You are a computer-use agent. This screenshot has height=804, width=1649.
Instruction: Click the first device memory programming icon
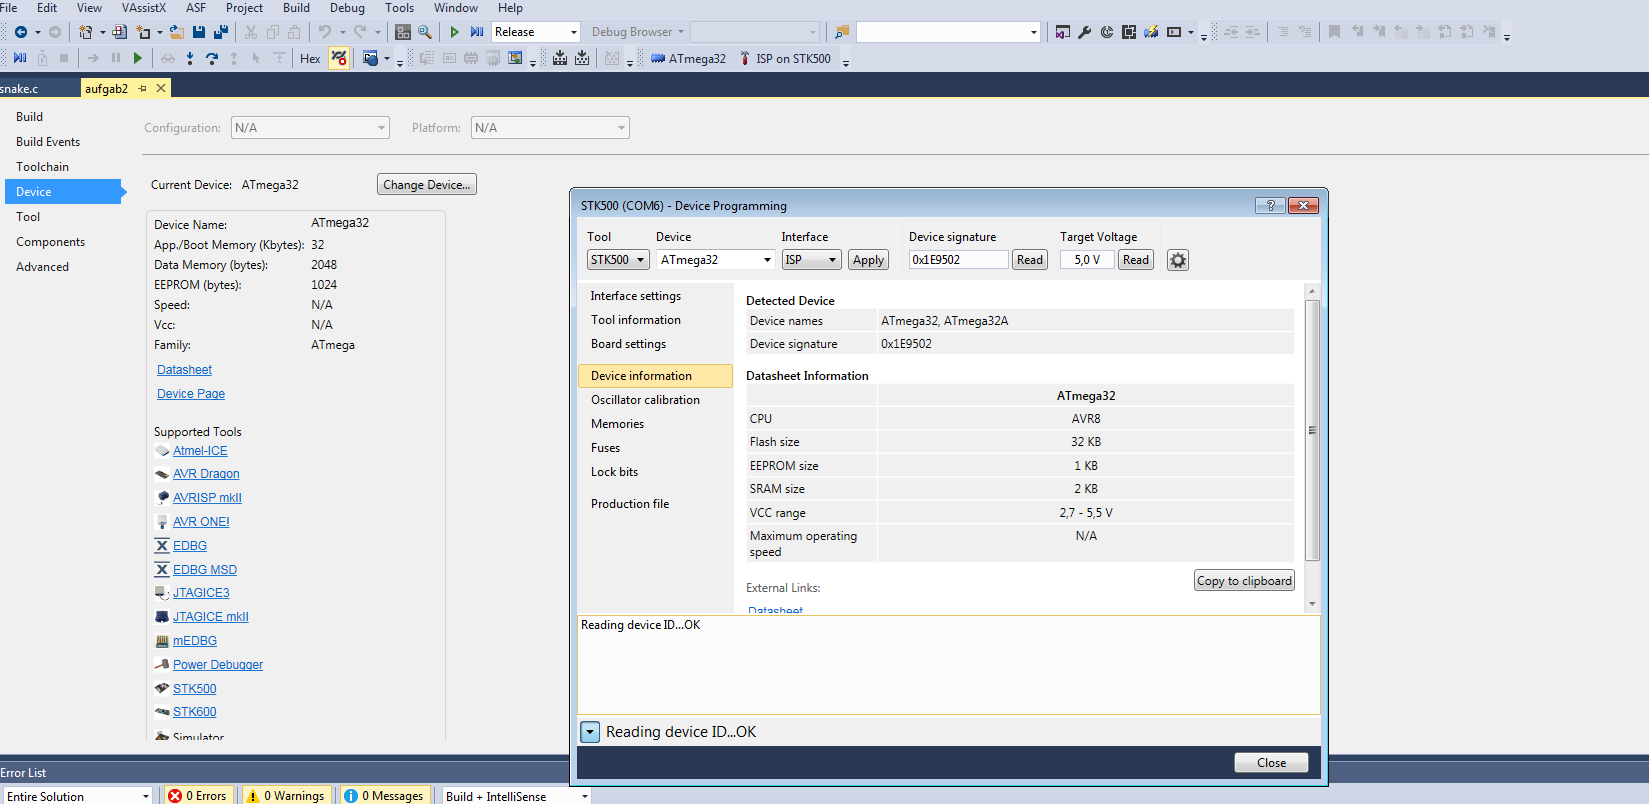[560, 58]
